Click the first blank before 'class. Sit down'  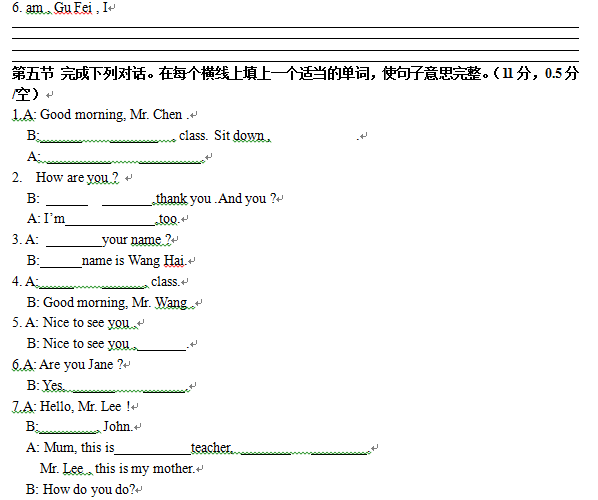[x=61, y=140]
